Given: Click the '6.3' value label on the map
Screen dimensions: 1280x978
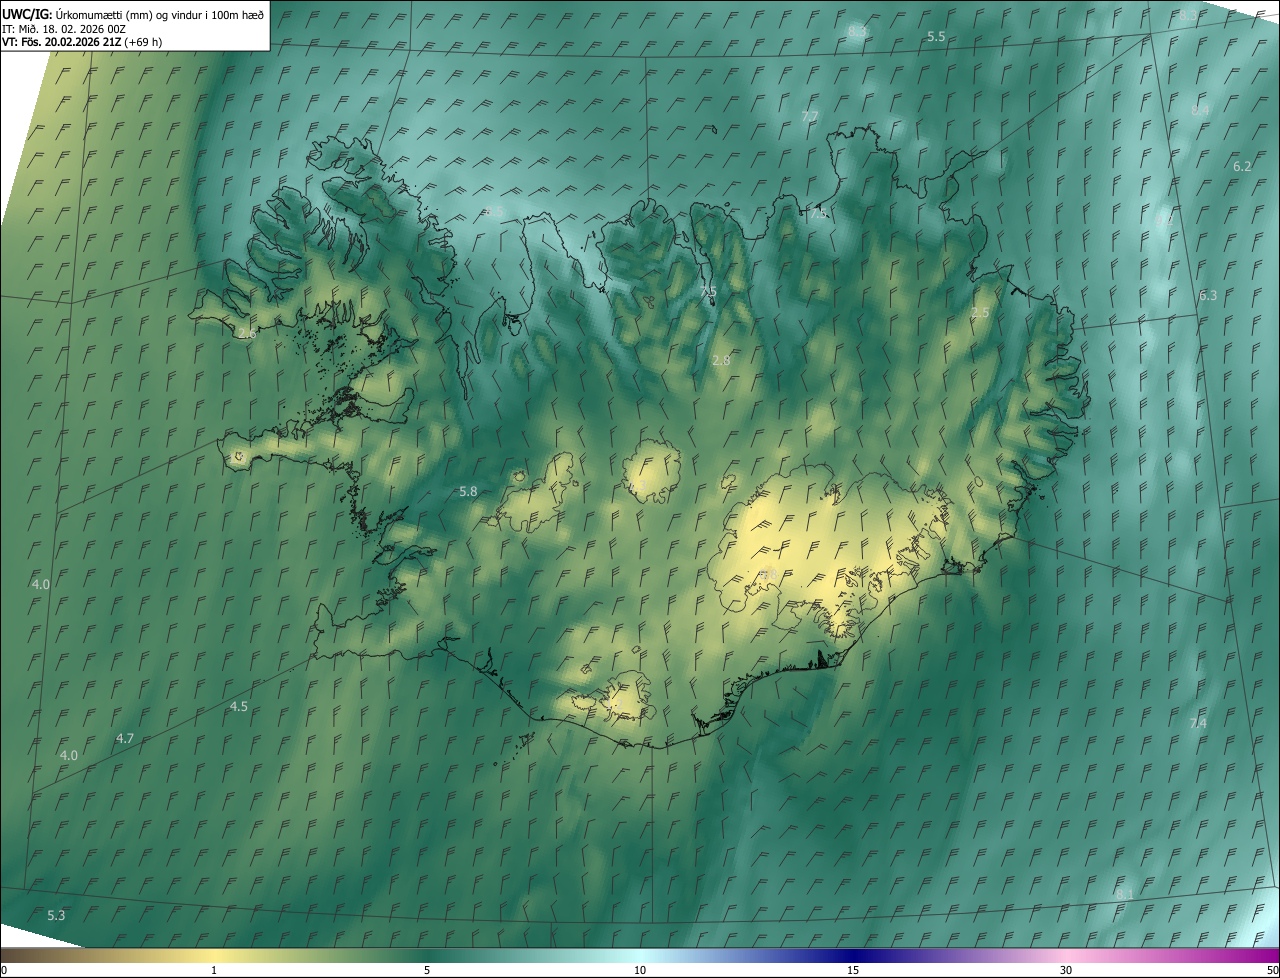Looking at the screenshot, I should 1208,295.
